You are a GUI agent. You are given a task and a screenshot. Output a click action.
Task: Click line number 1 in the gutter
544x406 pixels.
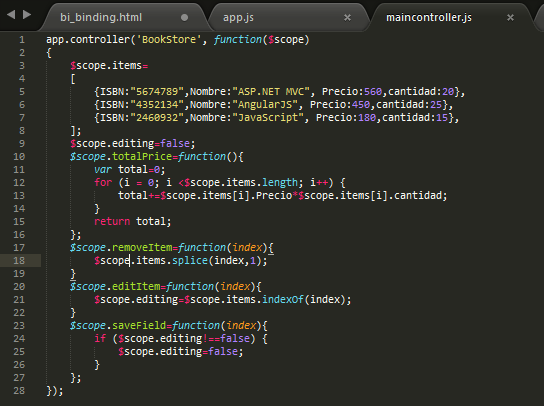click(22, 40)
